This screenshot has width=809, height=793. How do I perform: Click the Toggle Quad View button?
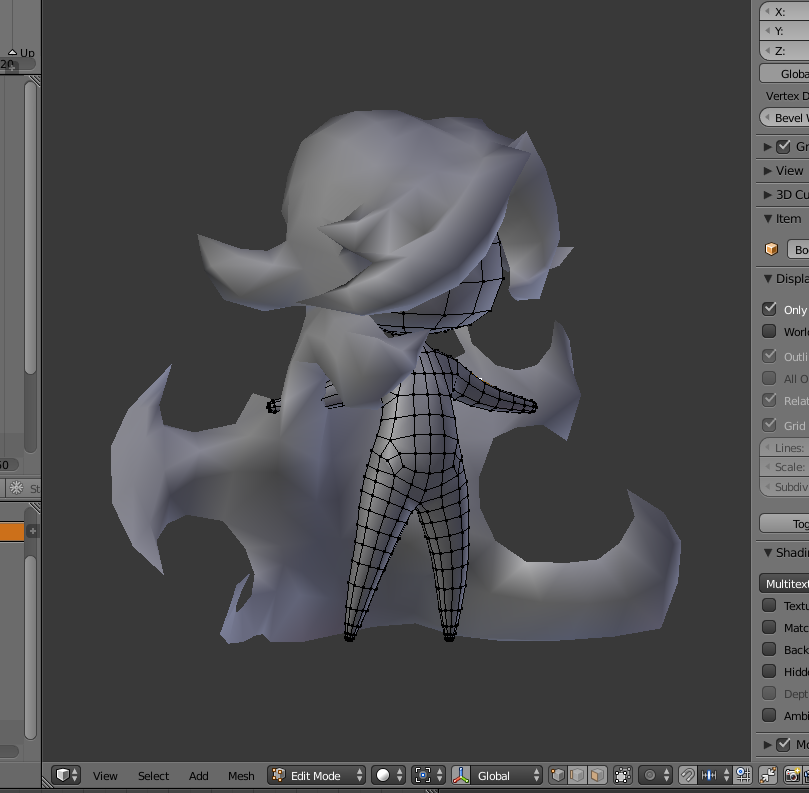click(784, 523)
